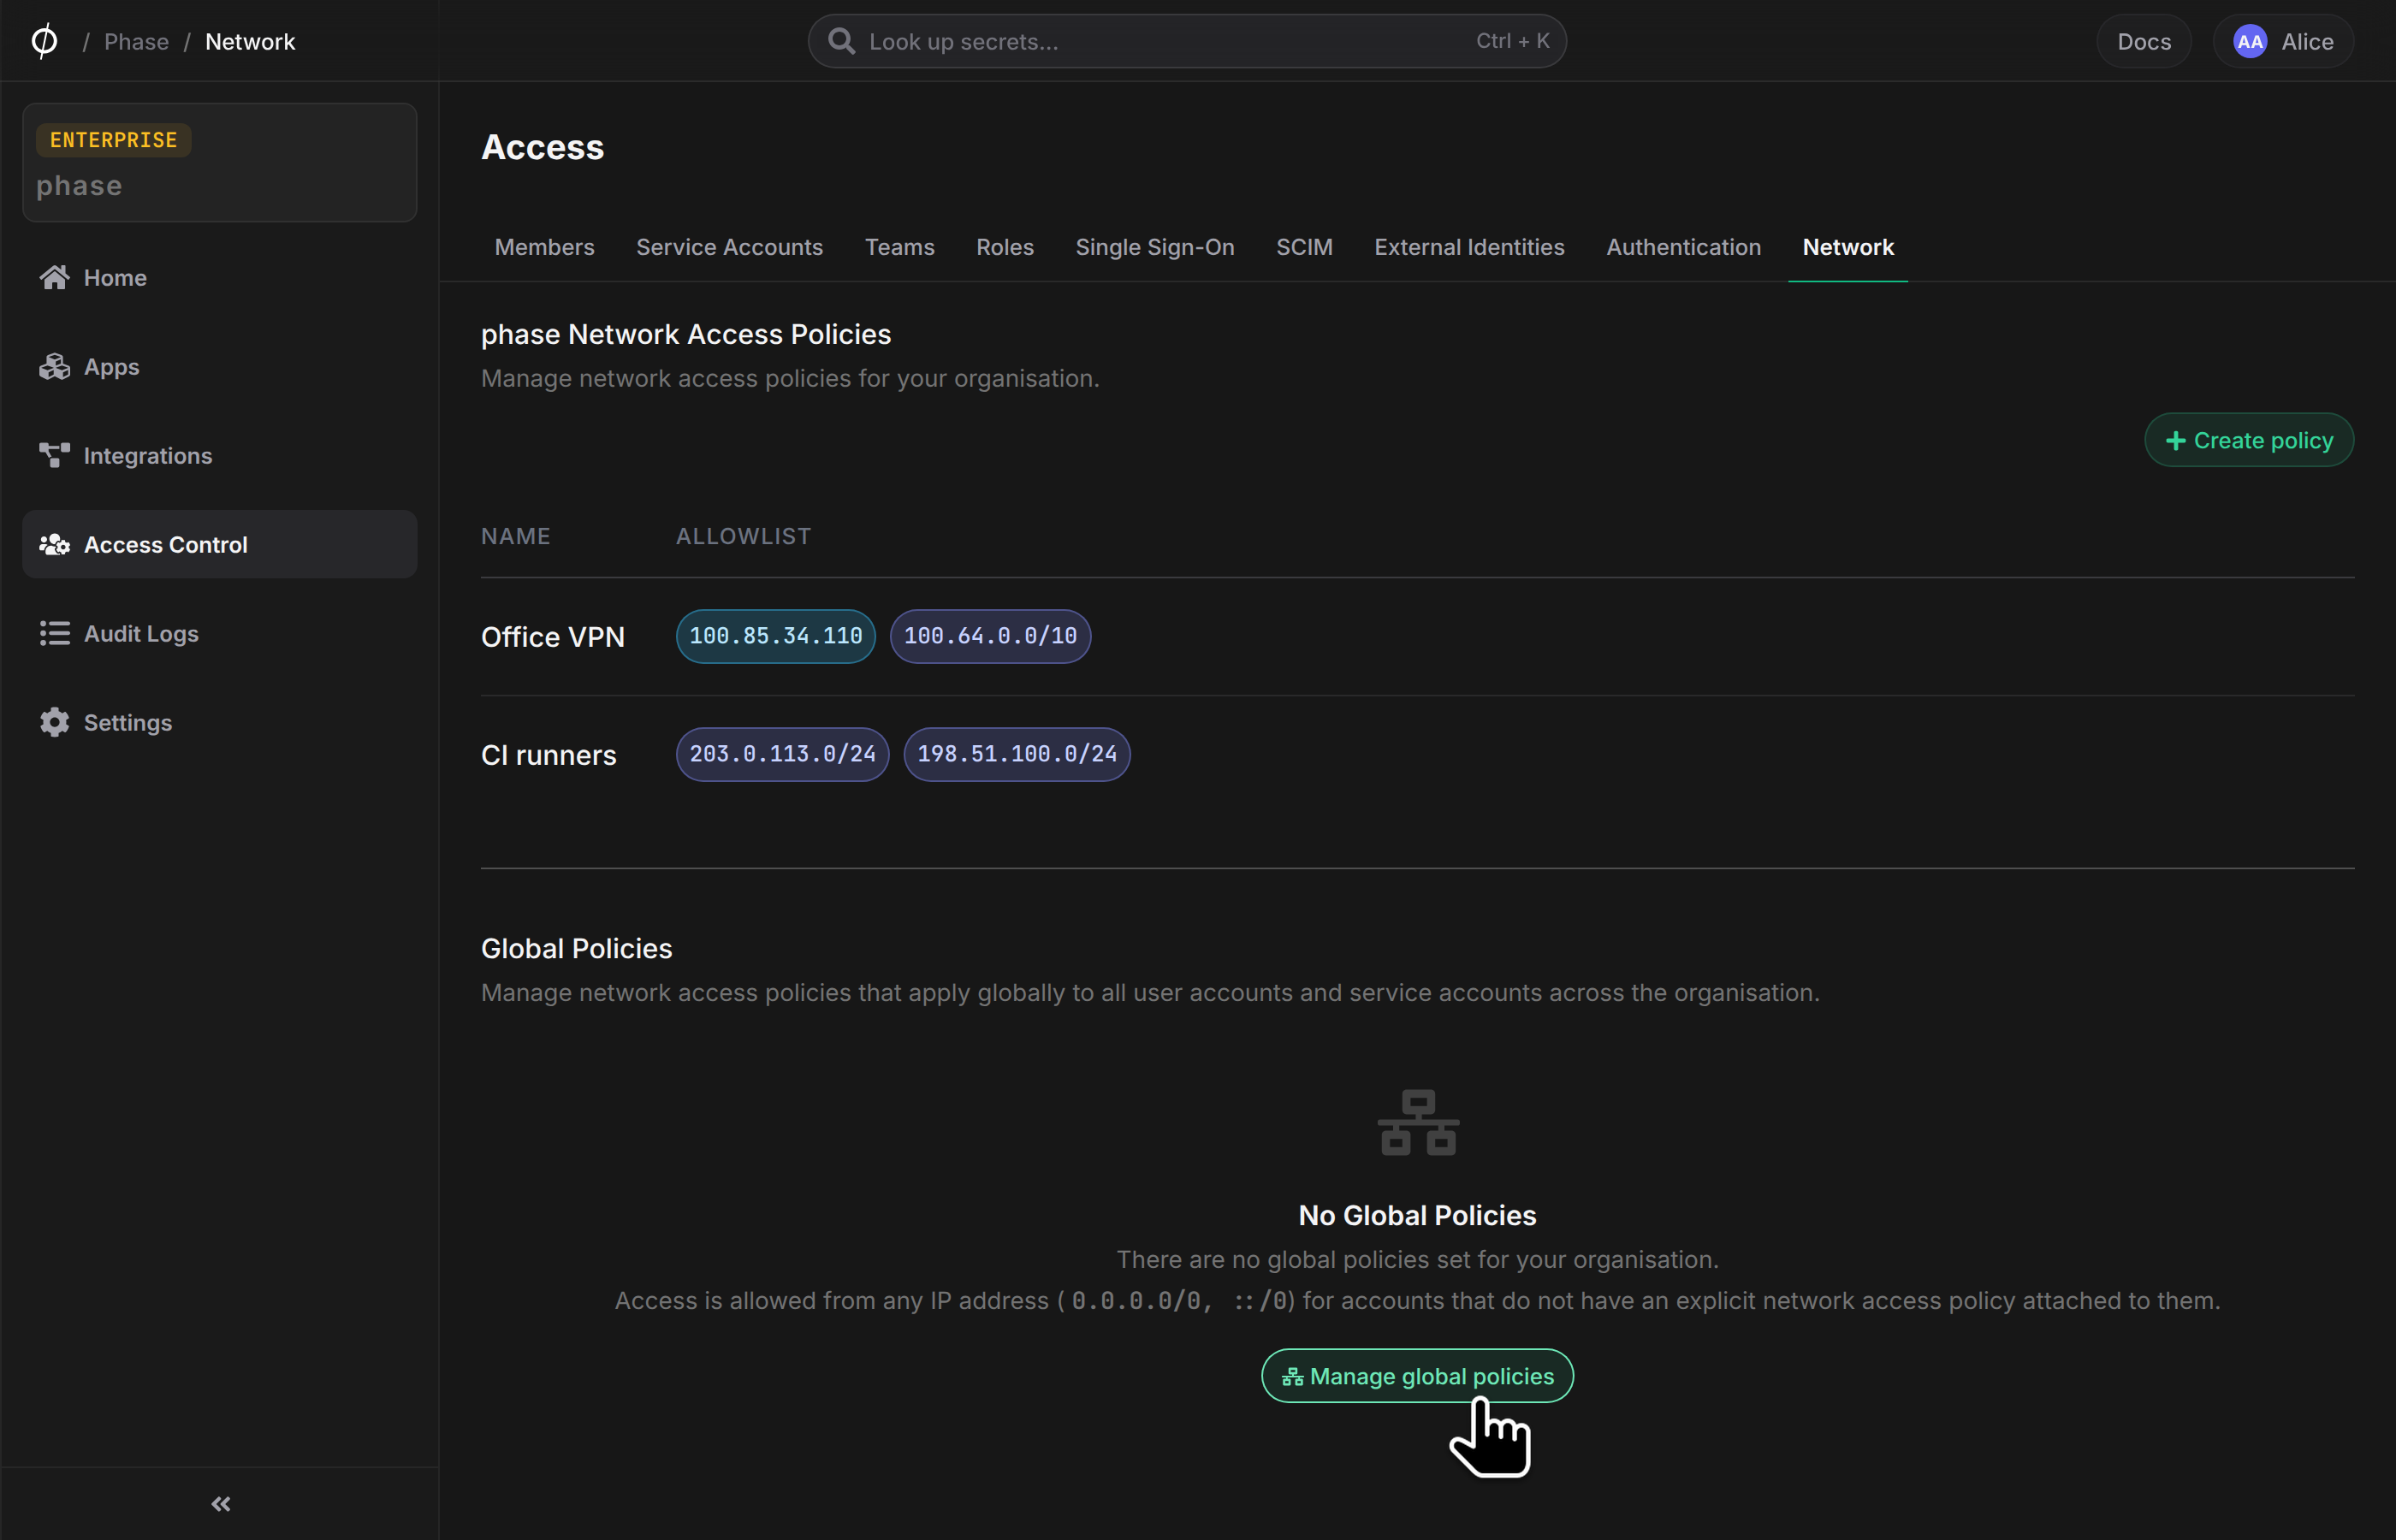The height and width of the screenshot is (1540, 2396).
Task: Click the Settings gear icon
Action: pyautogui.click(x=54, y=722)
